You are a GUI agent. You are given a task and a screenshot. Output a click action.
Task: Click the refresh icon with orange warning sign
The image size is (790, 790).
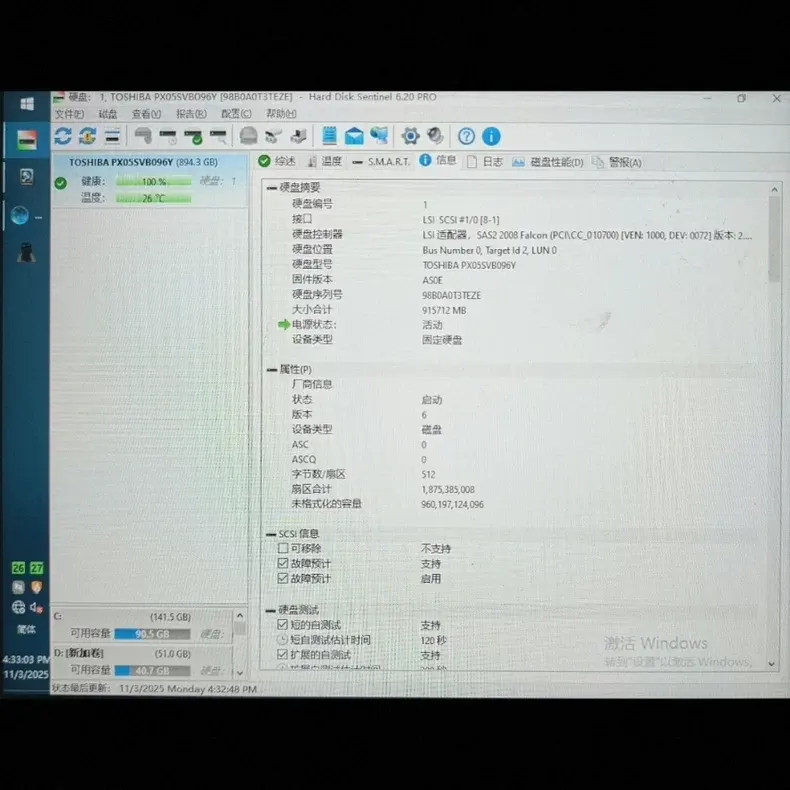(88, 136)
